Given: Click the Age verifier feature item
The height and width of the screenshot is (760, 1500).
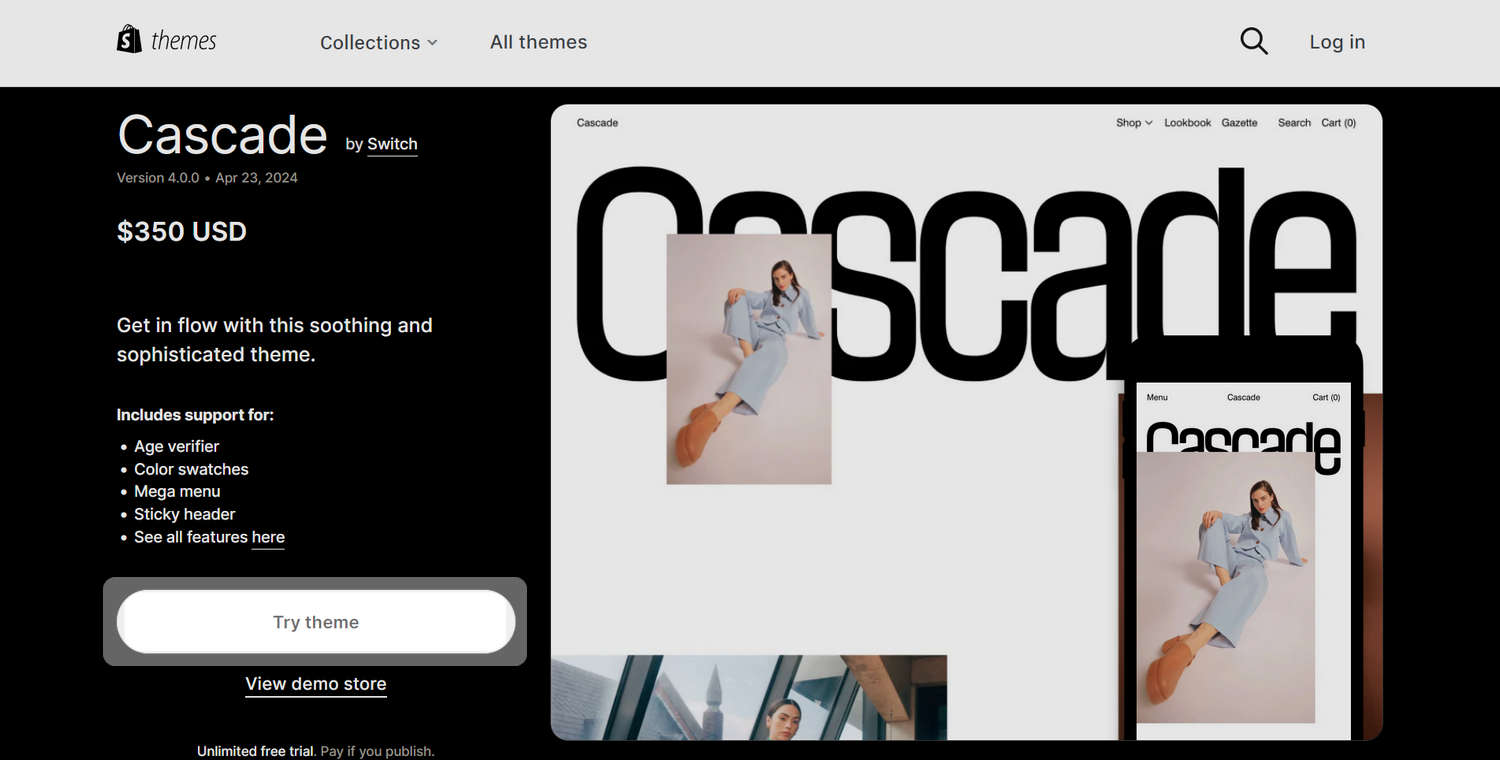Looking at the screenshot, I should tap(177, 446).
